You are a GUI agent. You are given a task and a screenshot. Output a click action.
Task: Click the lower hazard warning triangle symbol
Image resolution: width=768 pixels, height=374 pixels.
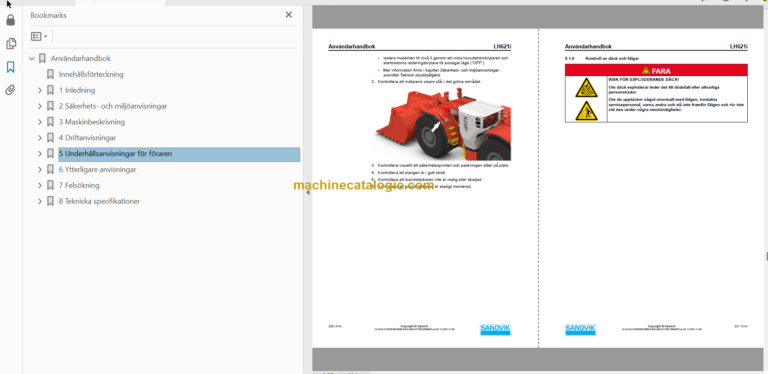coord(586,111)
